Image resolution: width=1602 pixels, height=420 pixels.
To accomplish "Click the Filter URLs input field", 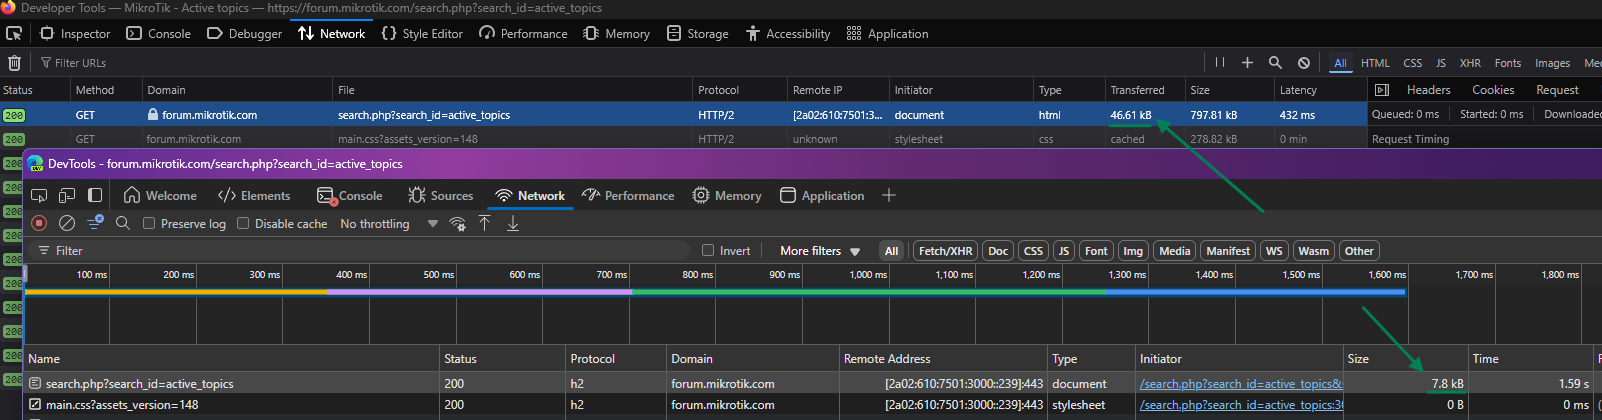I will click(x=80, y=63).
